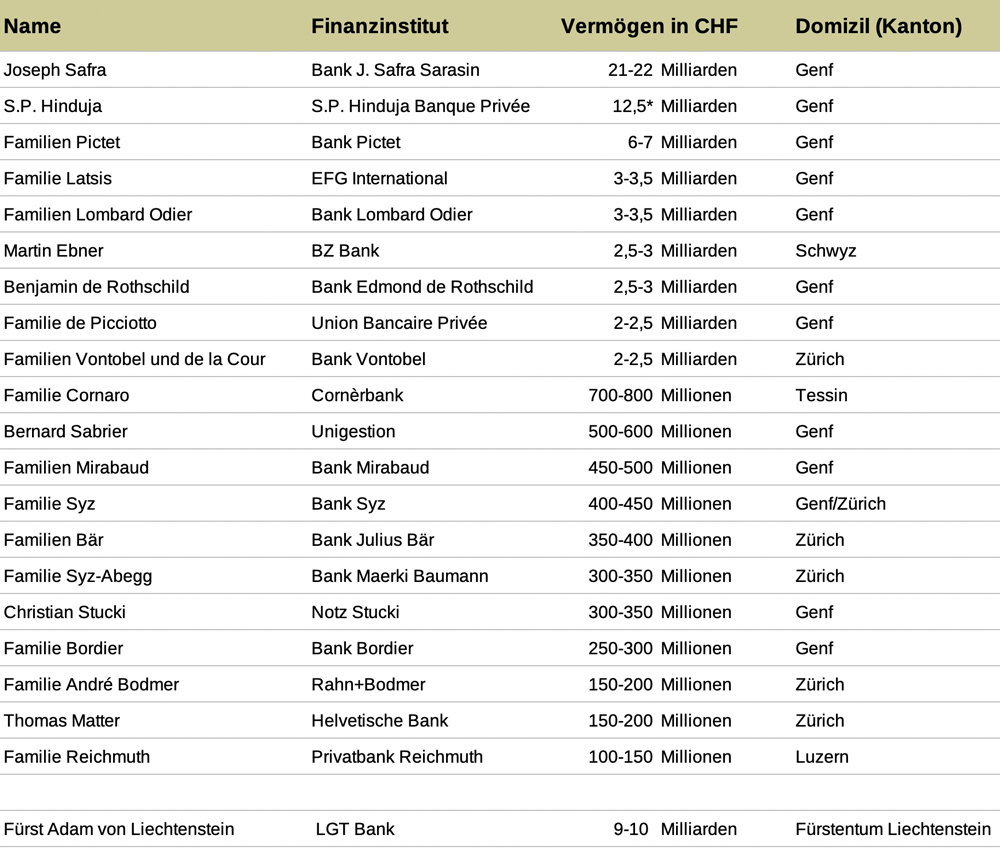Viewport: 1000px width, 849px height.
Task: Select the Cornèrbank cell
Action: (x=357, y=395)
